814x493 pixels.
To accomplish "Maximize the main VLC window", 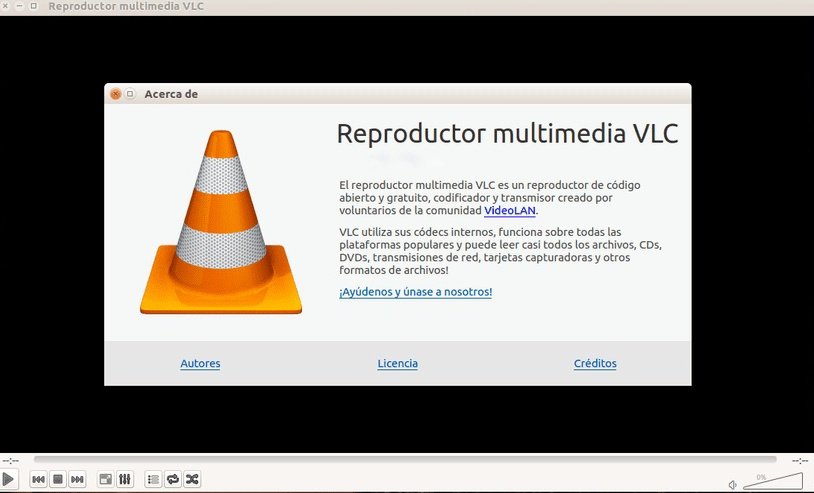I will pyautogui.click(x=34, y=6).
